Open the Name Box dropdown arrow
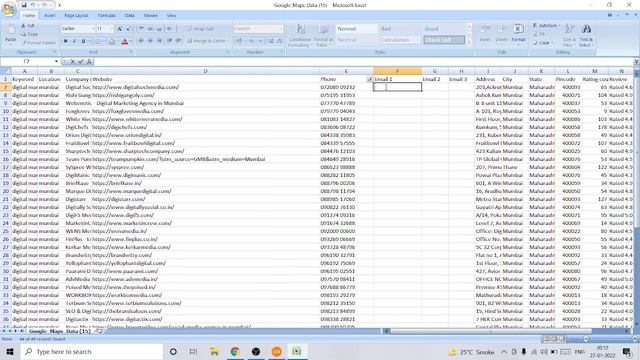640x360 pixels. pyautogui.click(x=56, y=62)
